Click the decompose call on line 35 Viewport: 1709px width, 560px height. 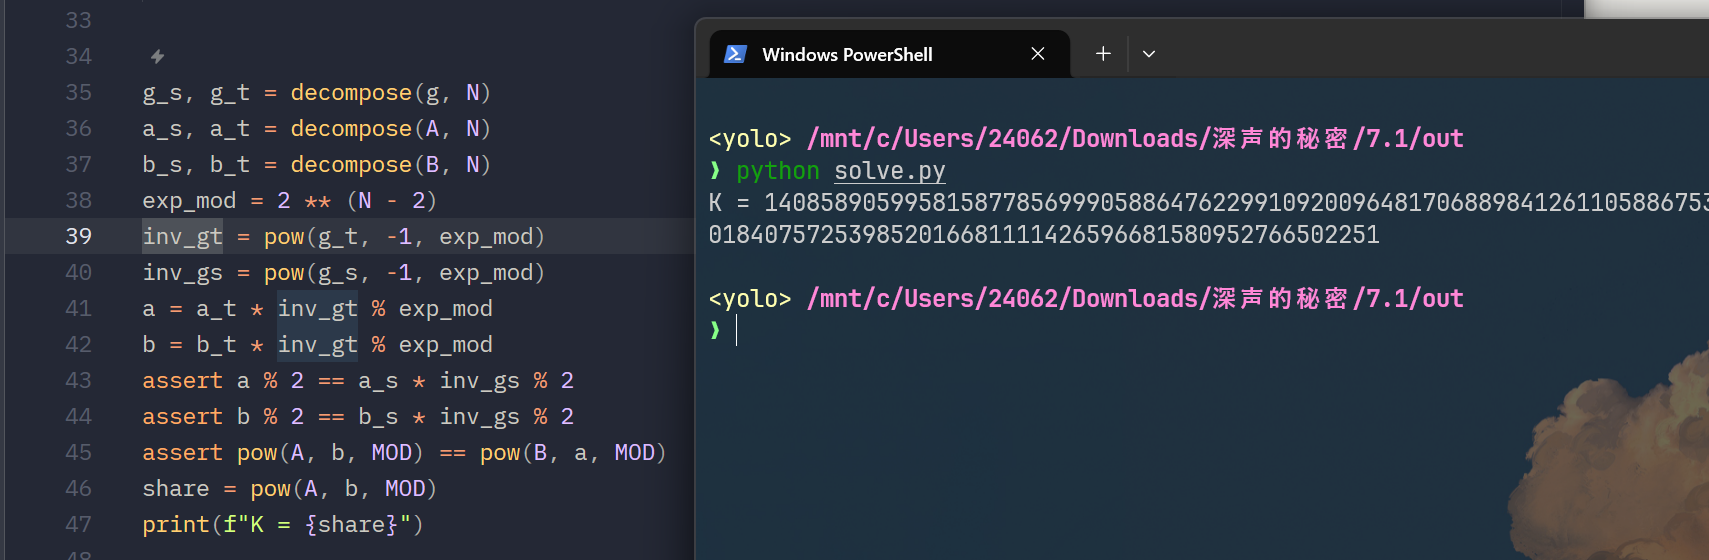(x=351, y=93)
